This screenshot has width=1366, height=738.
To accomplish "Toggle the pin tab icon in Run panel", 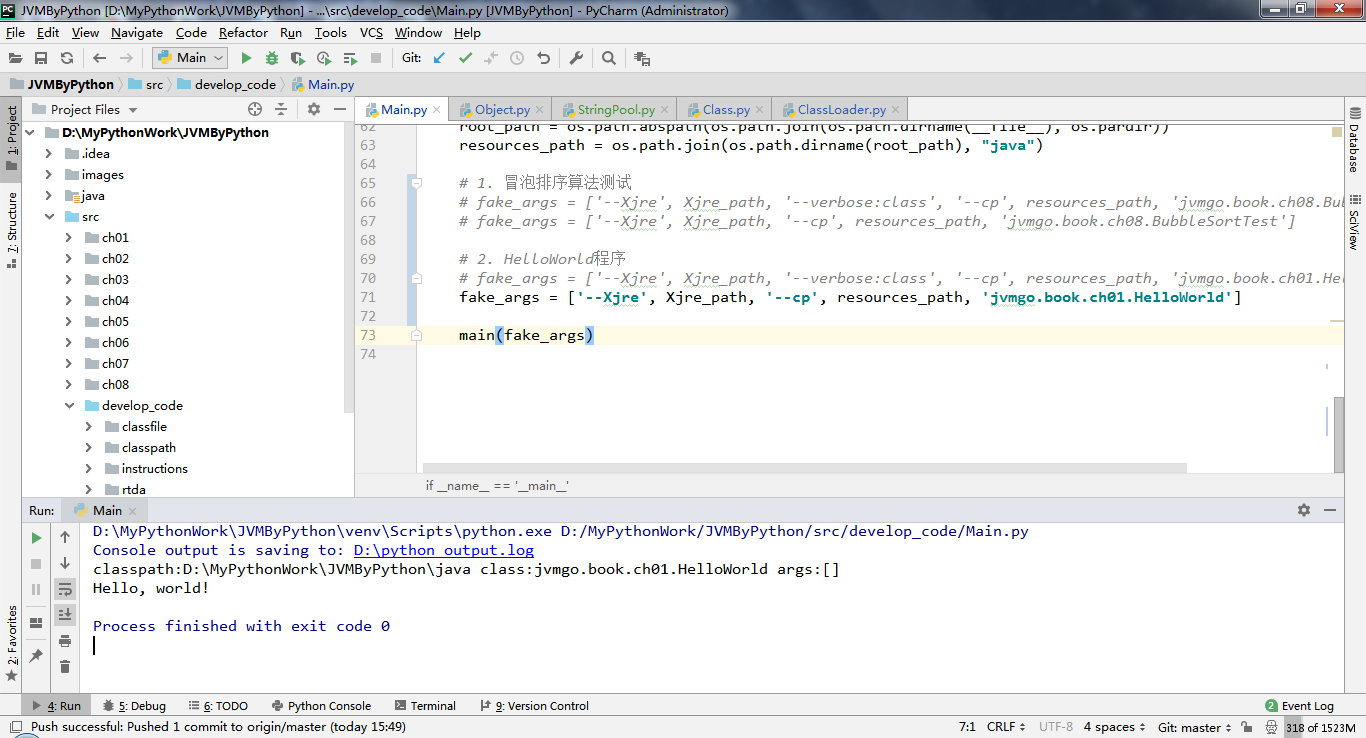I will (36, 656).
